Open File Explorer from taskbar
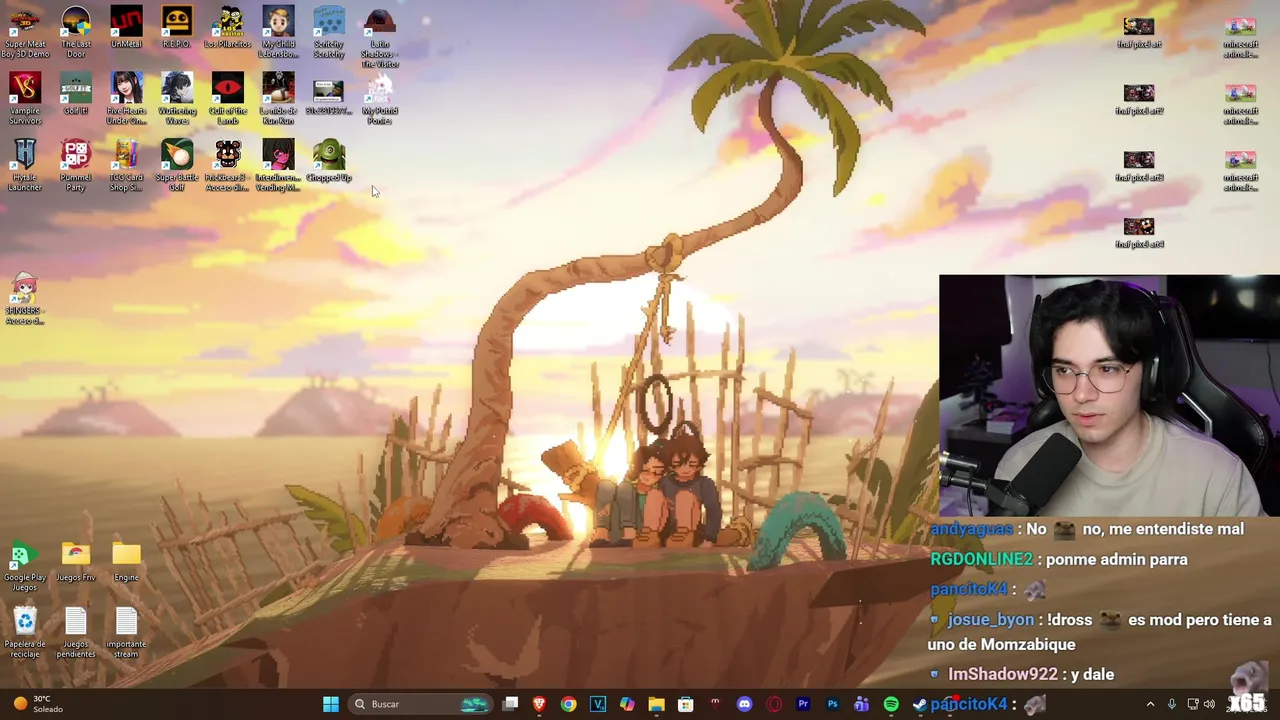This screenshot has height=720, width=1280. tap(656, 704)
